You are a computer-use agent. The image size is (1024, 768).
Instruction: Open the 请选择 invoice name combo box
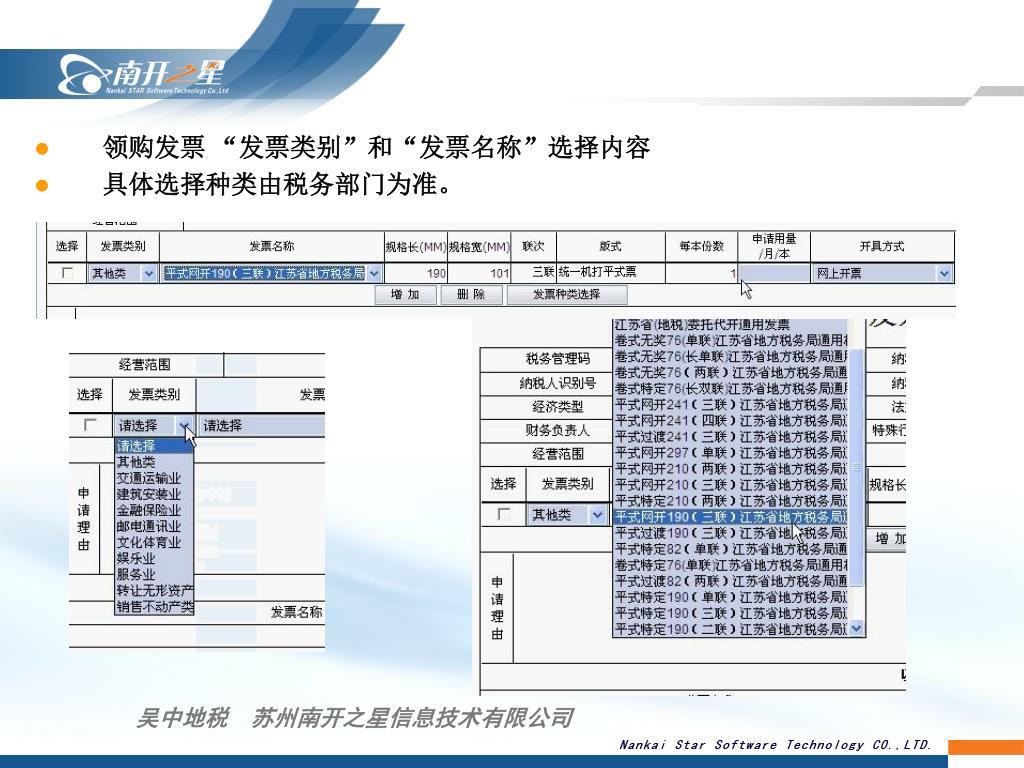tap(261, 426)
